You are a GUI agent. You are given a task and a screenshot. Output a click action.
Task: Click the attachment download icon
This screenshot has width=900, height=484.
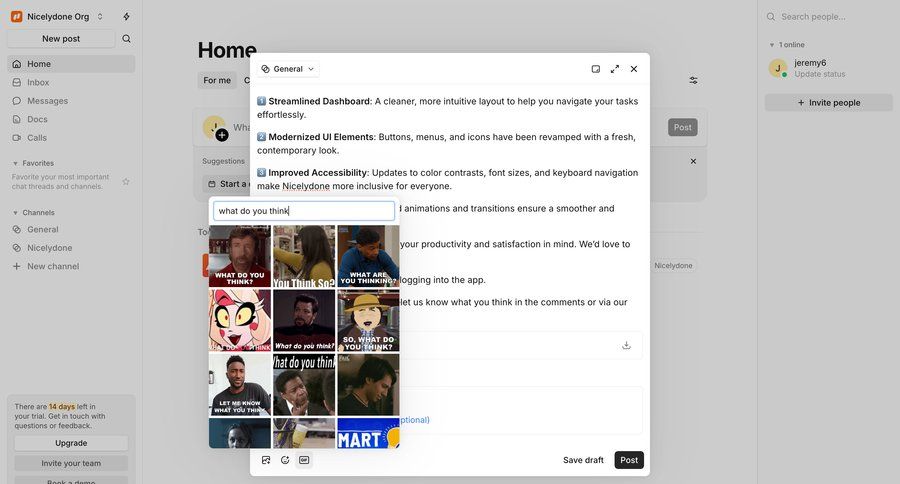(x=626, y=345)
